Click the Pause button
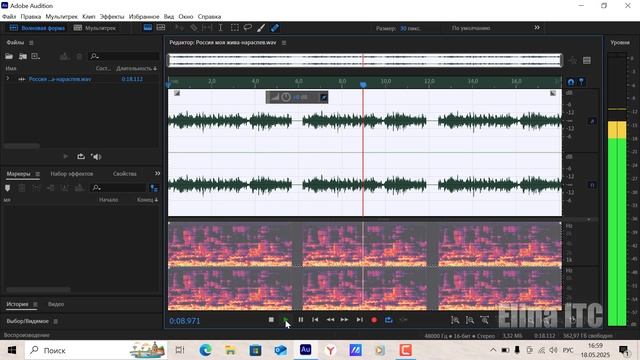The height and width of the screenshot is (360, 640). point(300,320)
